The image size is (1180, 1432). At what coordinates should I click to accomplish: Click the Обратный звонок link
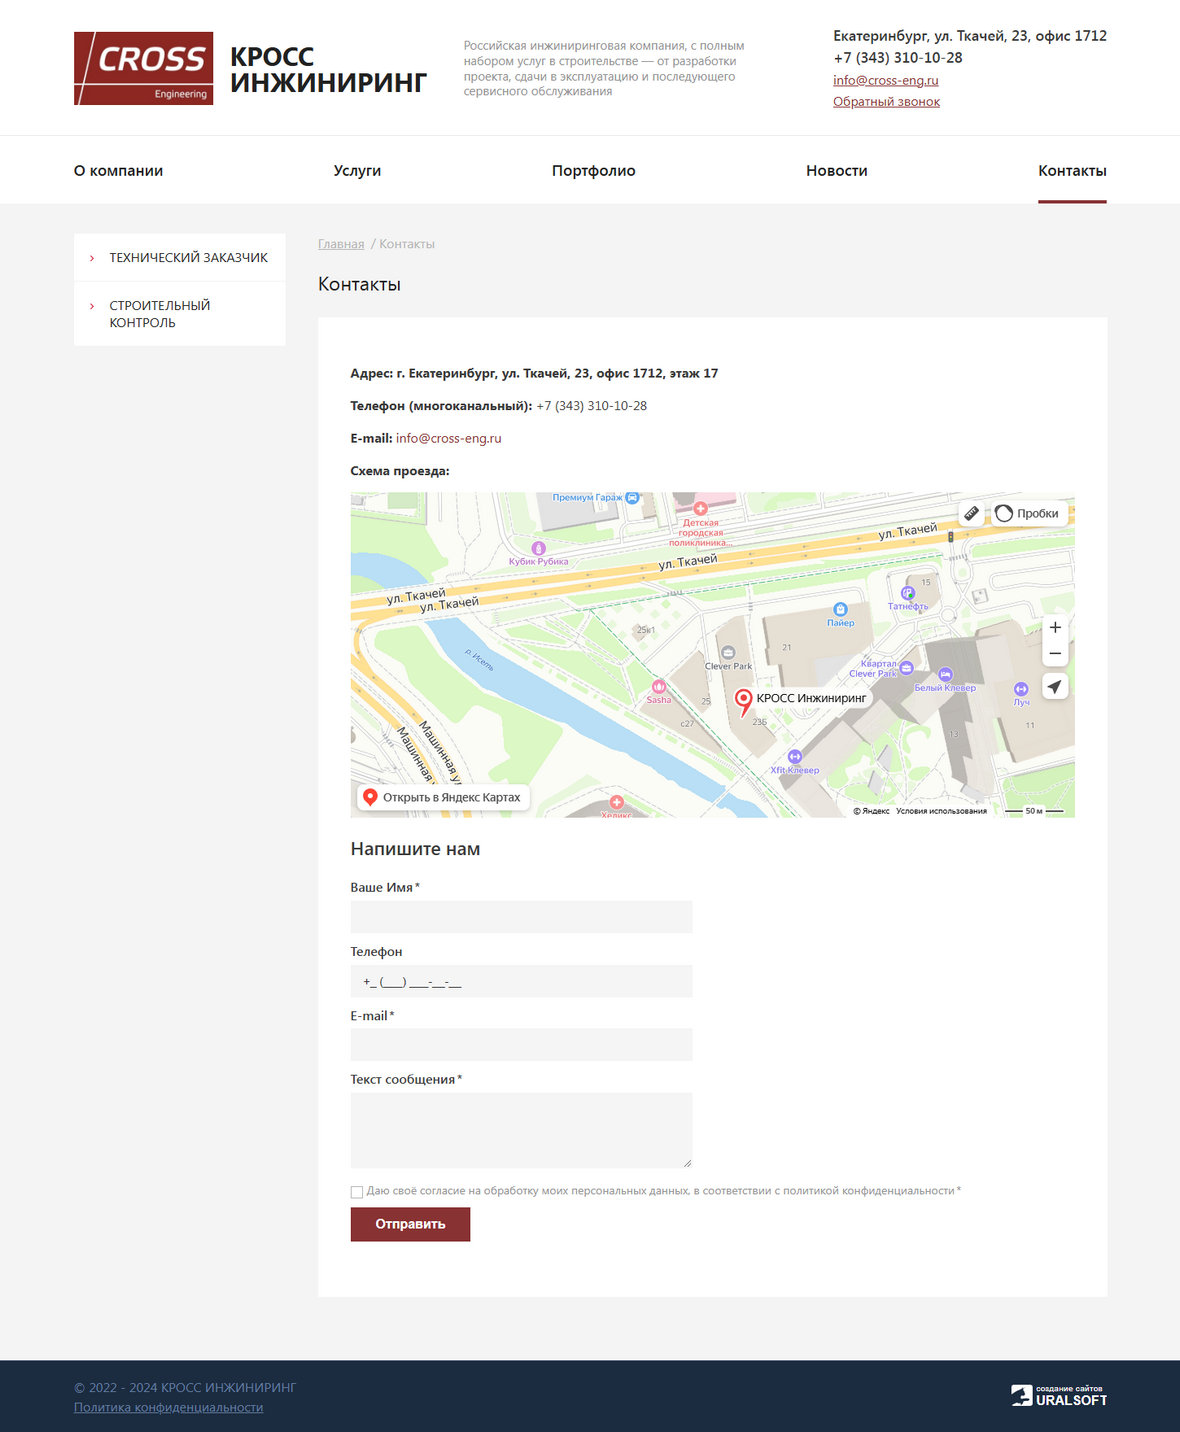click(886, 102)
